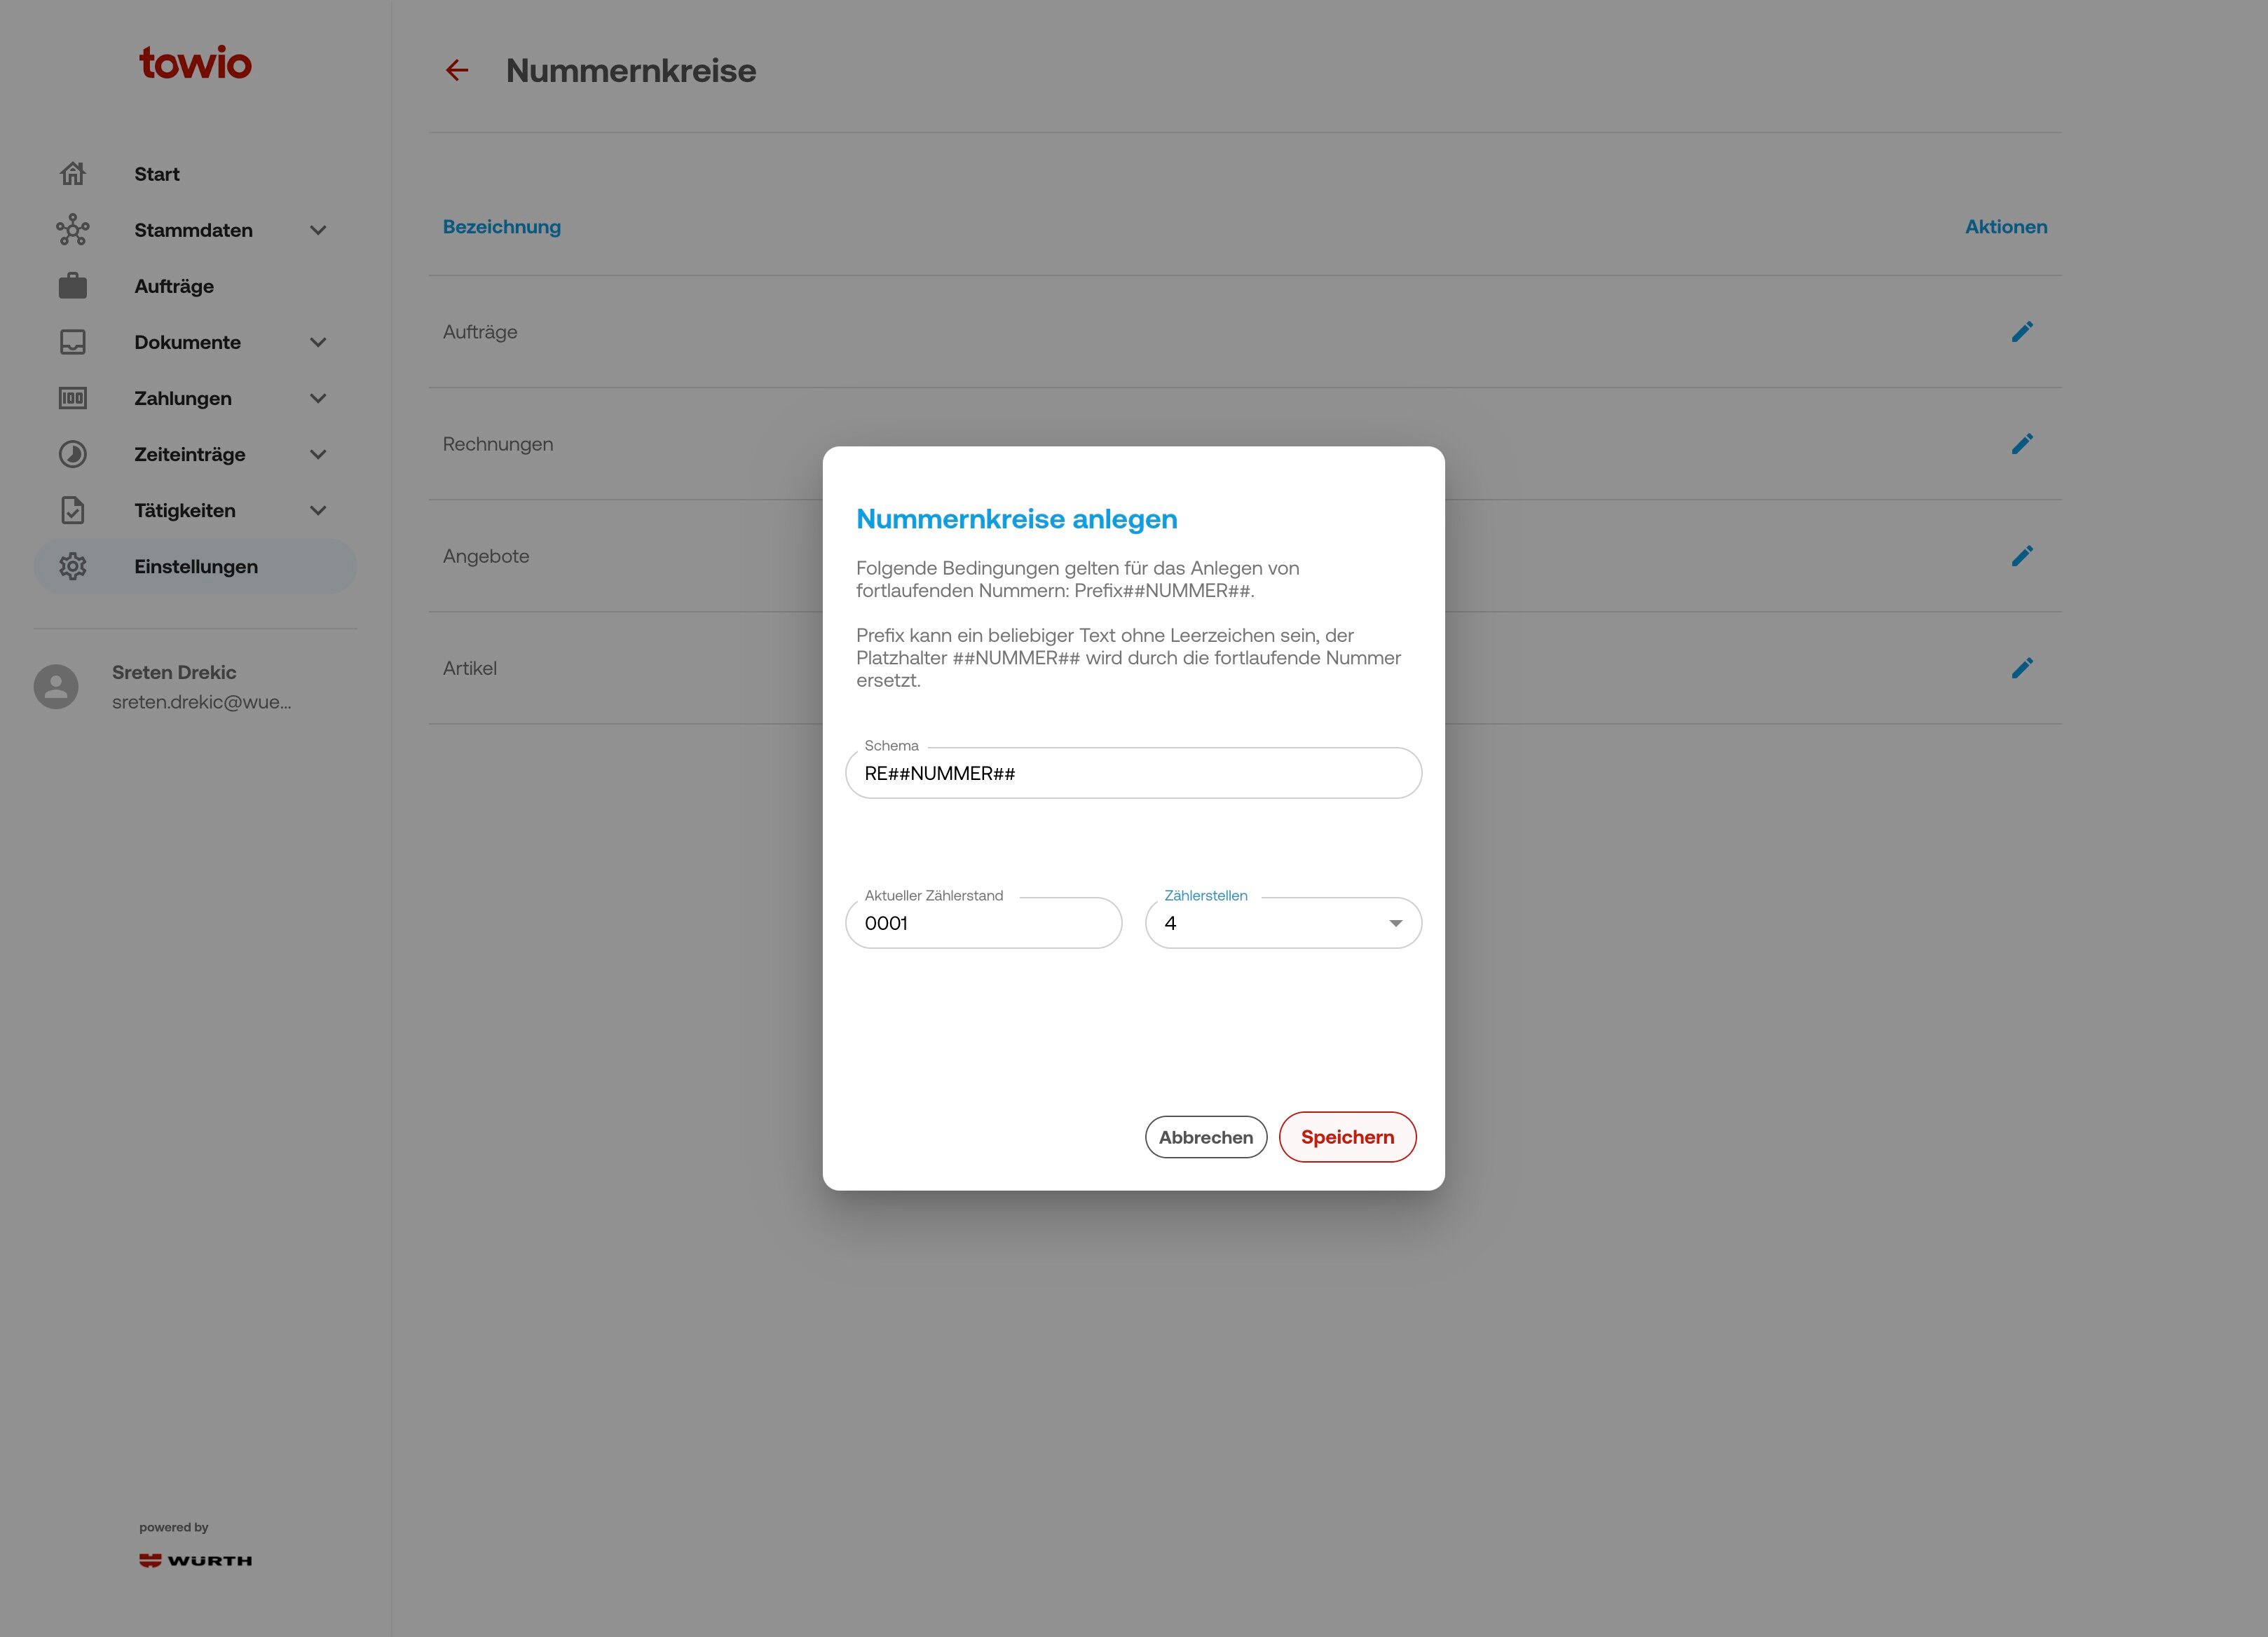
Task: Open Aufträge in the sidebar
Action: point(195,286)
